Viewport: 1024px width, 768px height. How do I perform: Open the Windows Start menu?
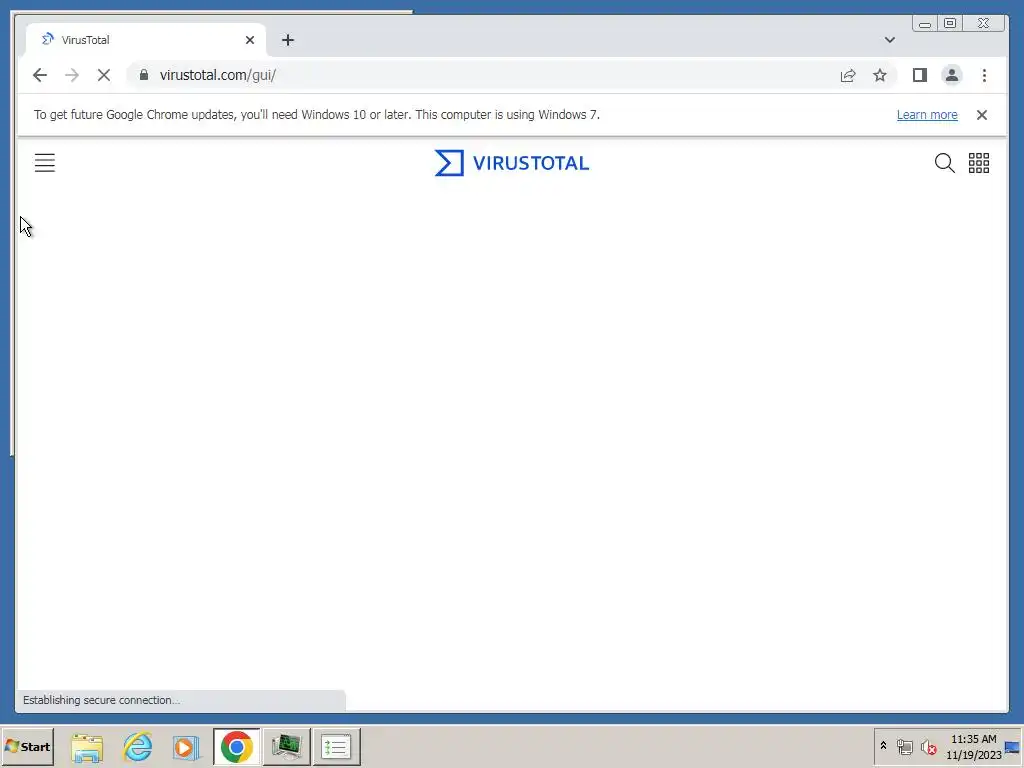[27, 746]
